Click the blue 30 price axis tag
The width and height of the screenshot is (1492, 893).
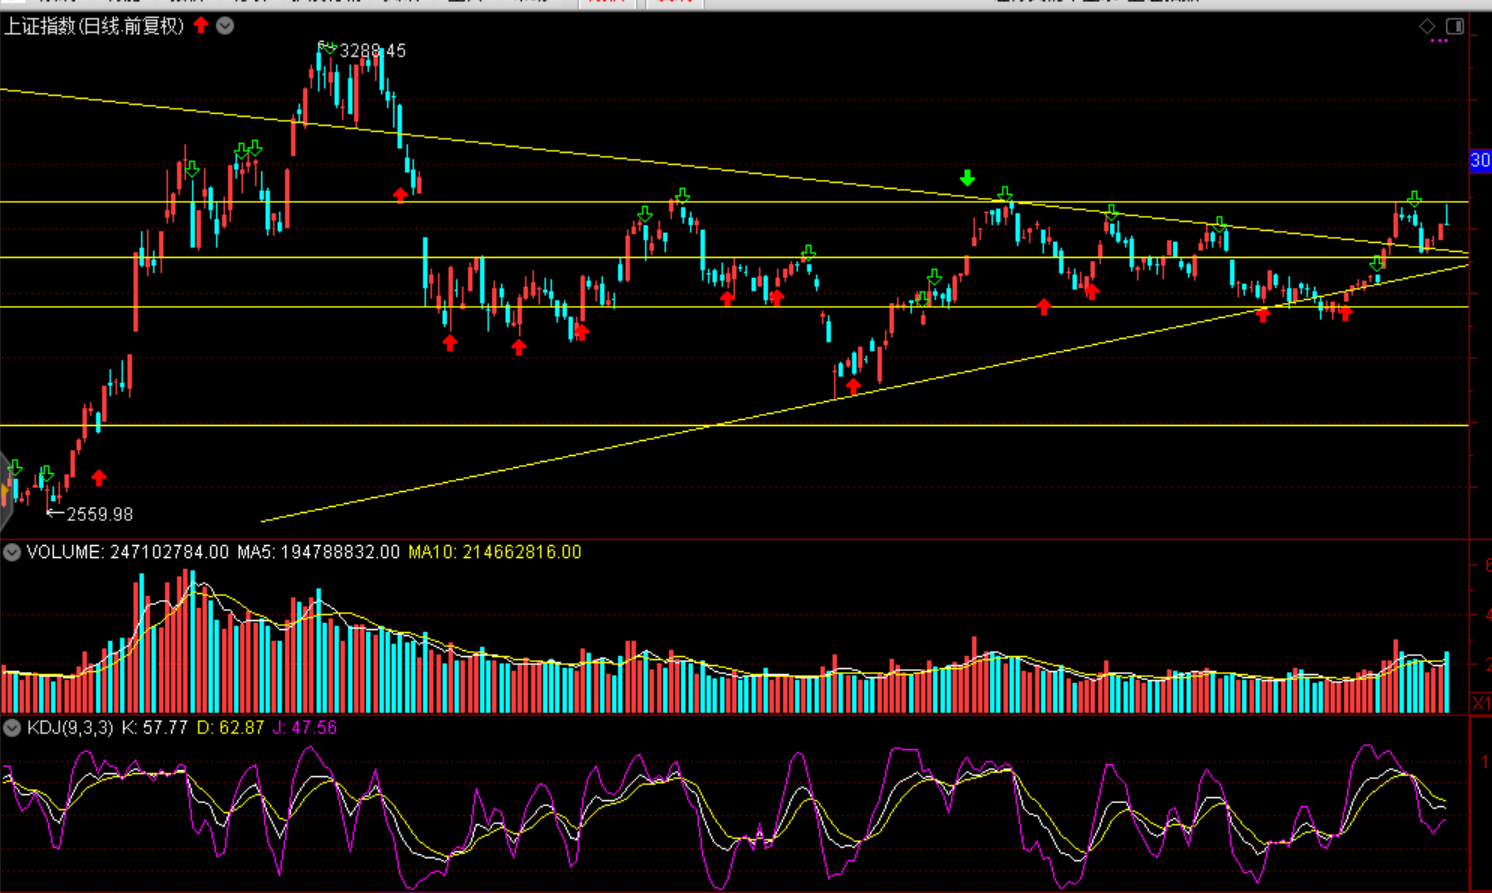(x=1480, y=160)
